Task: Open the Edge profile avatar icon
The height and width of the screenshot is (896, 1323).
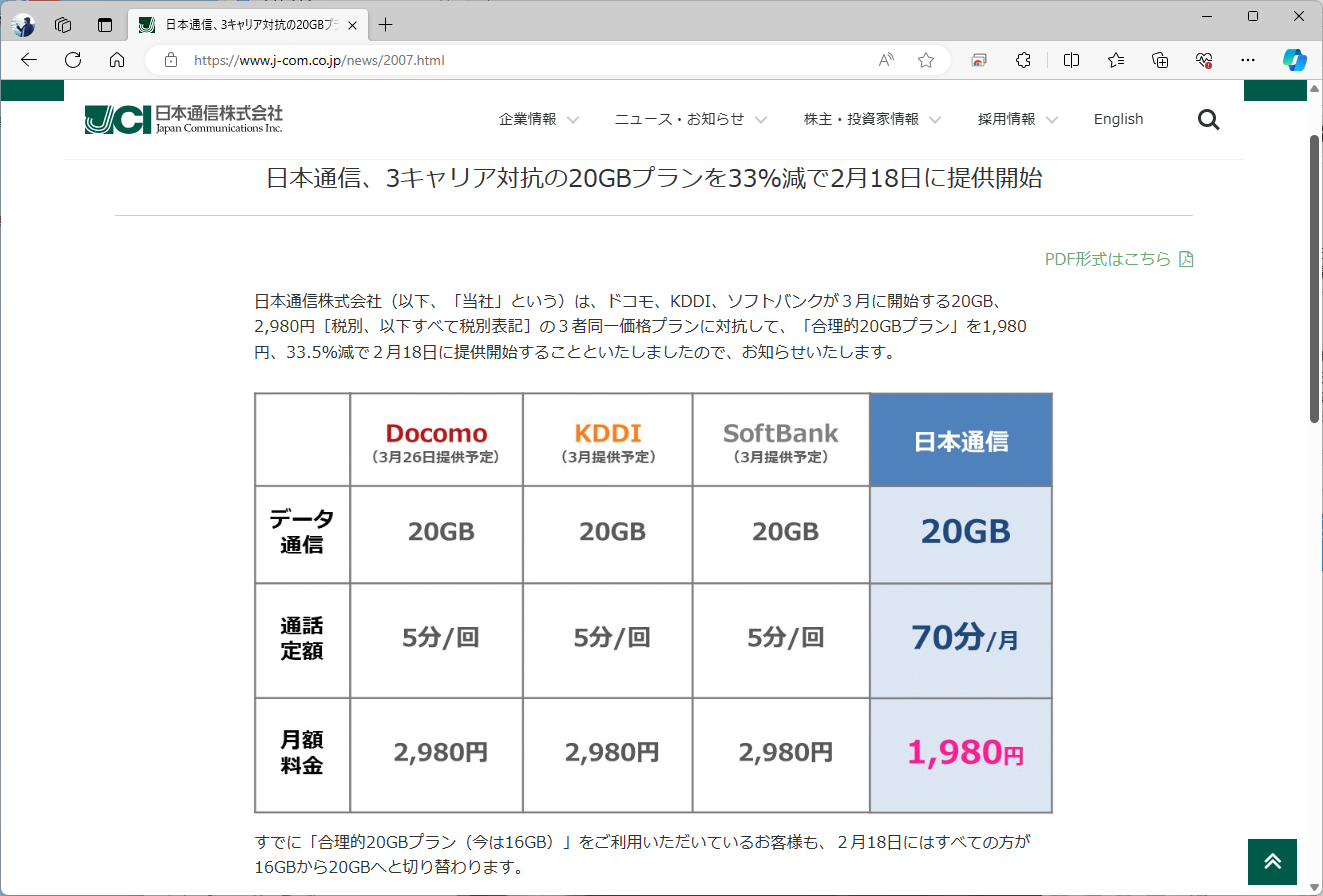Action: [x=24, y=24]
